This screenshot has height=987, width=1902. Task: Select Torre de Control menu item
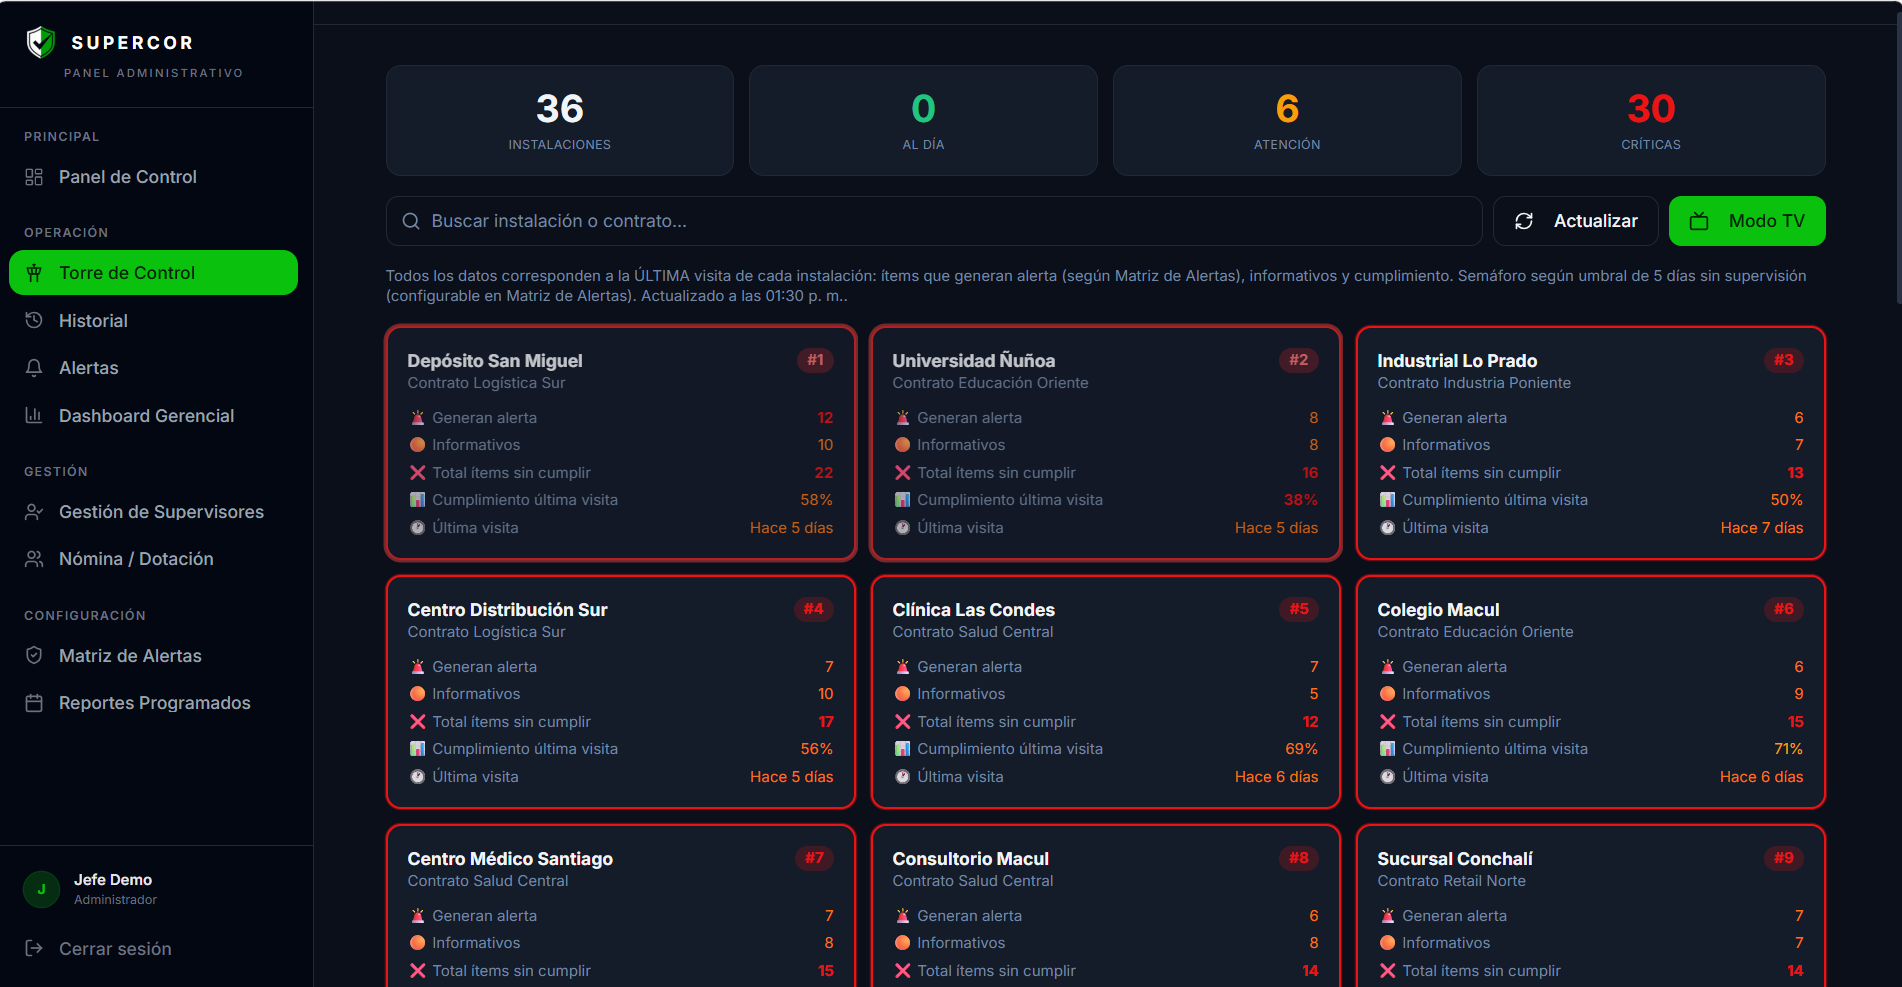click(153, 273)
